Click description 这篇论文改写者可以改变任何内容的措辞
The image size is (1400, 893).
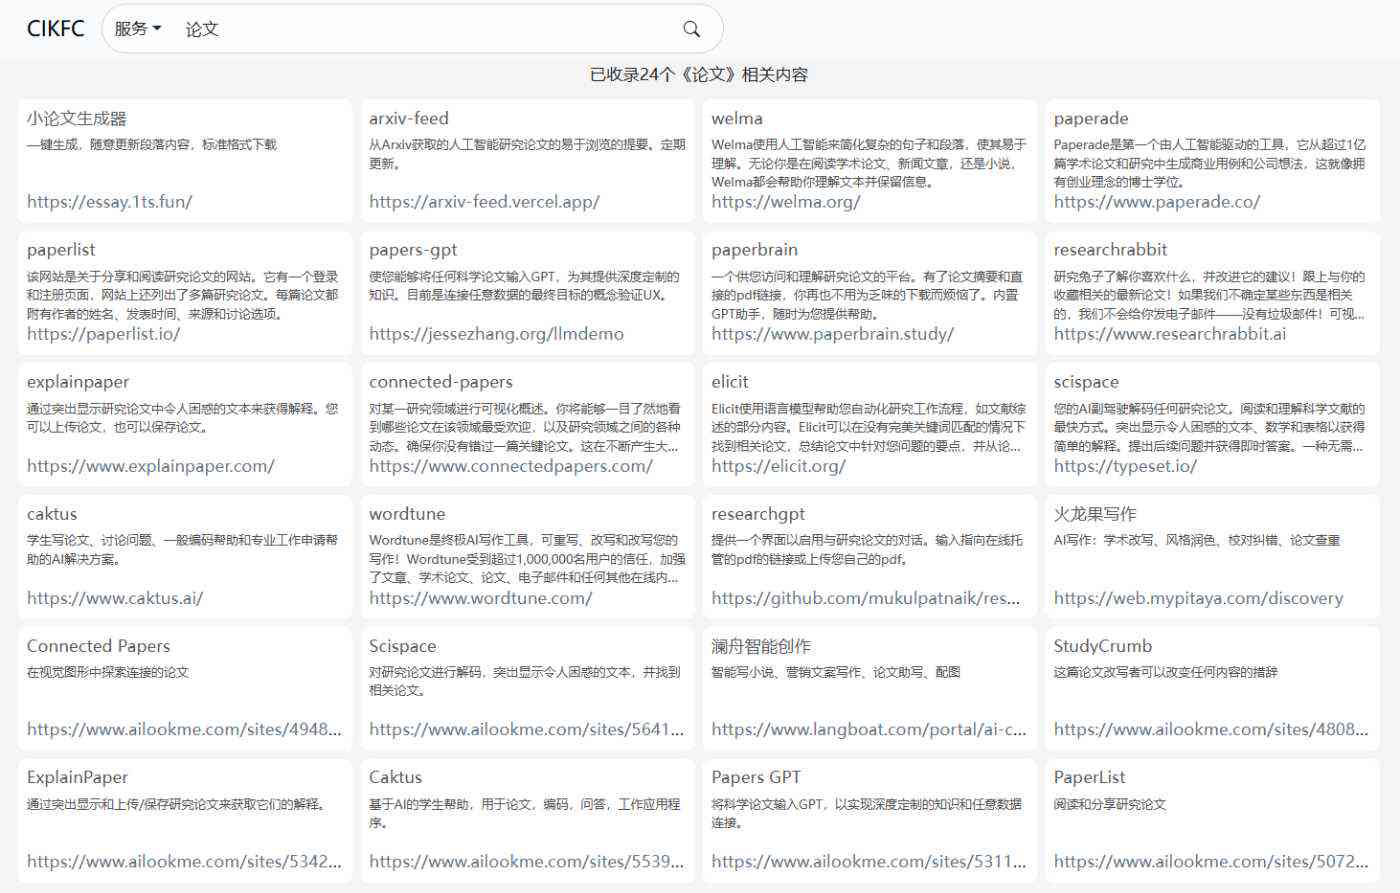pos(1166,672)
